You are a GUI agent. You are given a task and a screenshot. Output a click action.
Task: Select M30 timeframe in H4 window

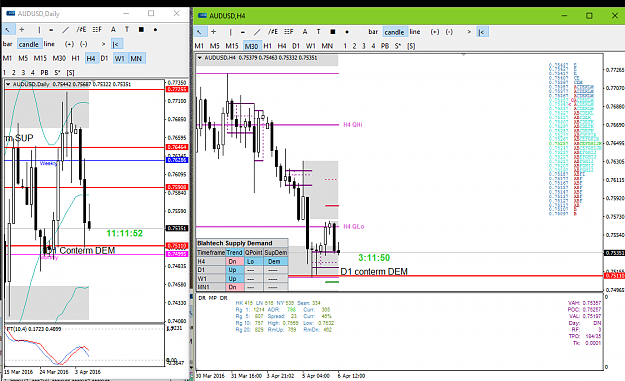(x=252, y=46)
